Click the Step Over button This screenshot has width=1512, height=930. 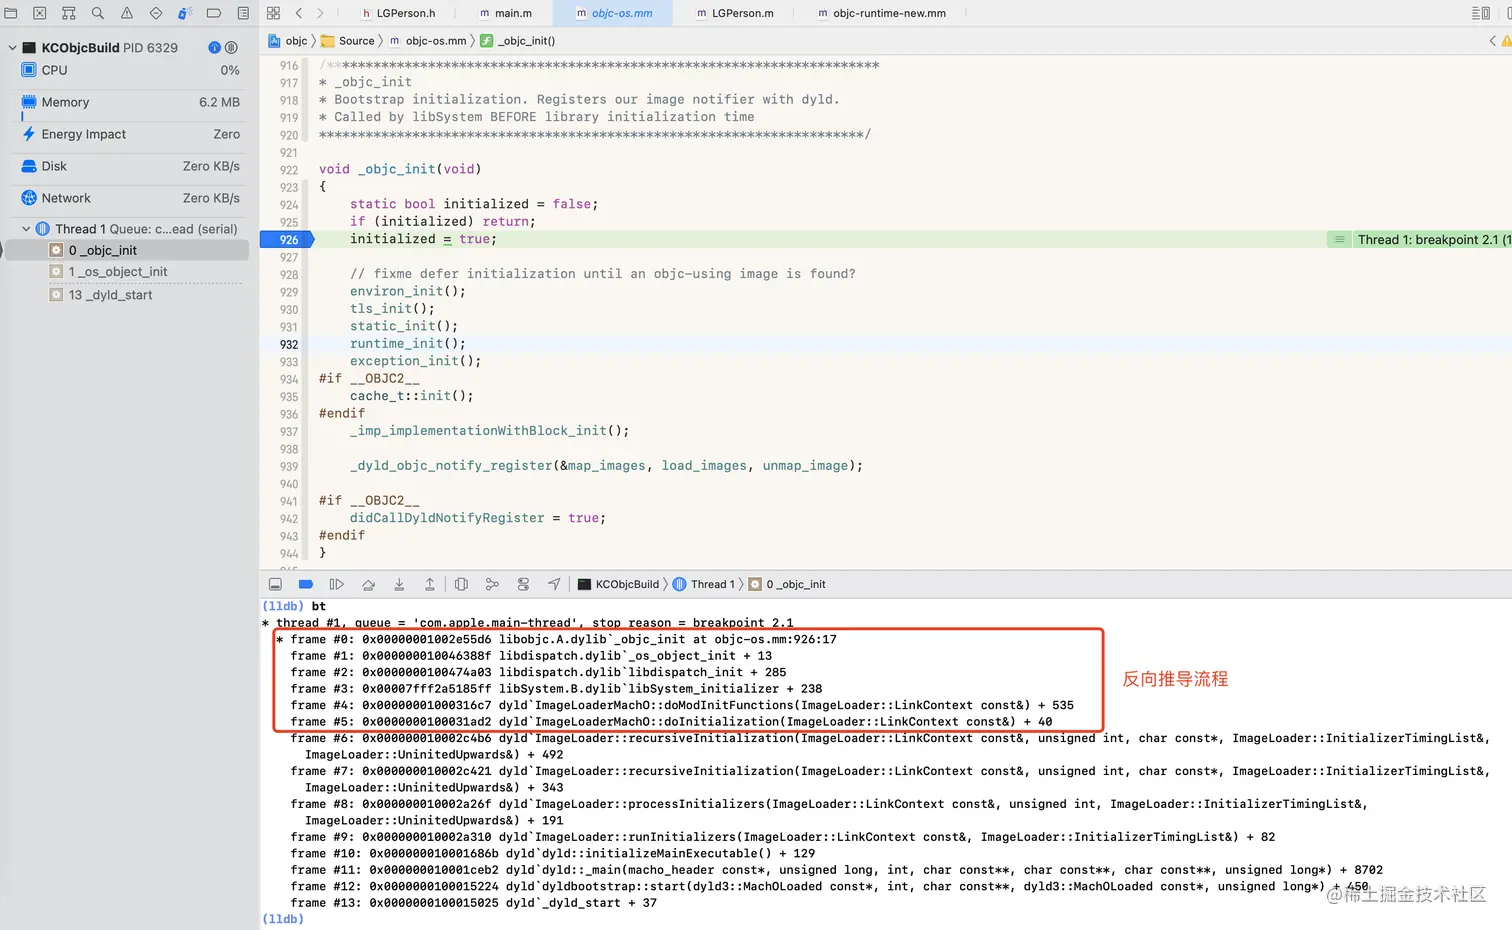tap(368, 584)
